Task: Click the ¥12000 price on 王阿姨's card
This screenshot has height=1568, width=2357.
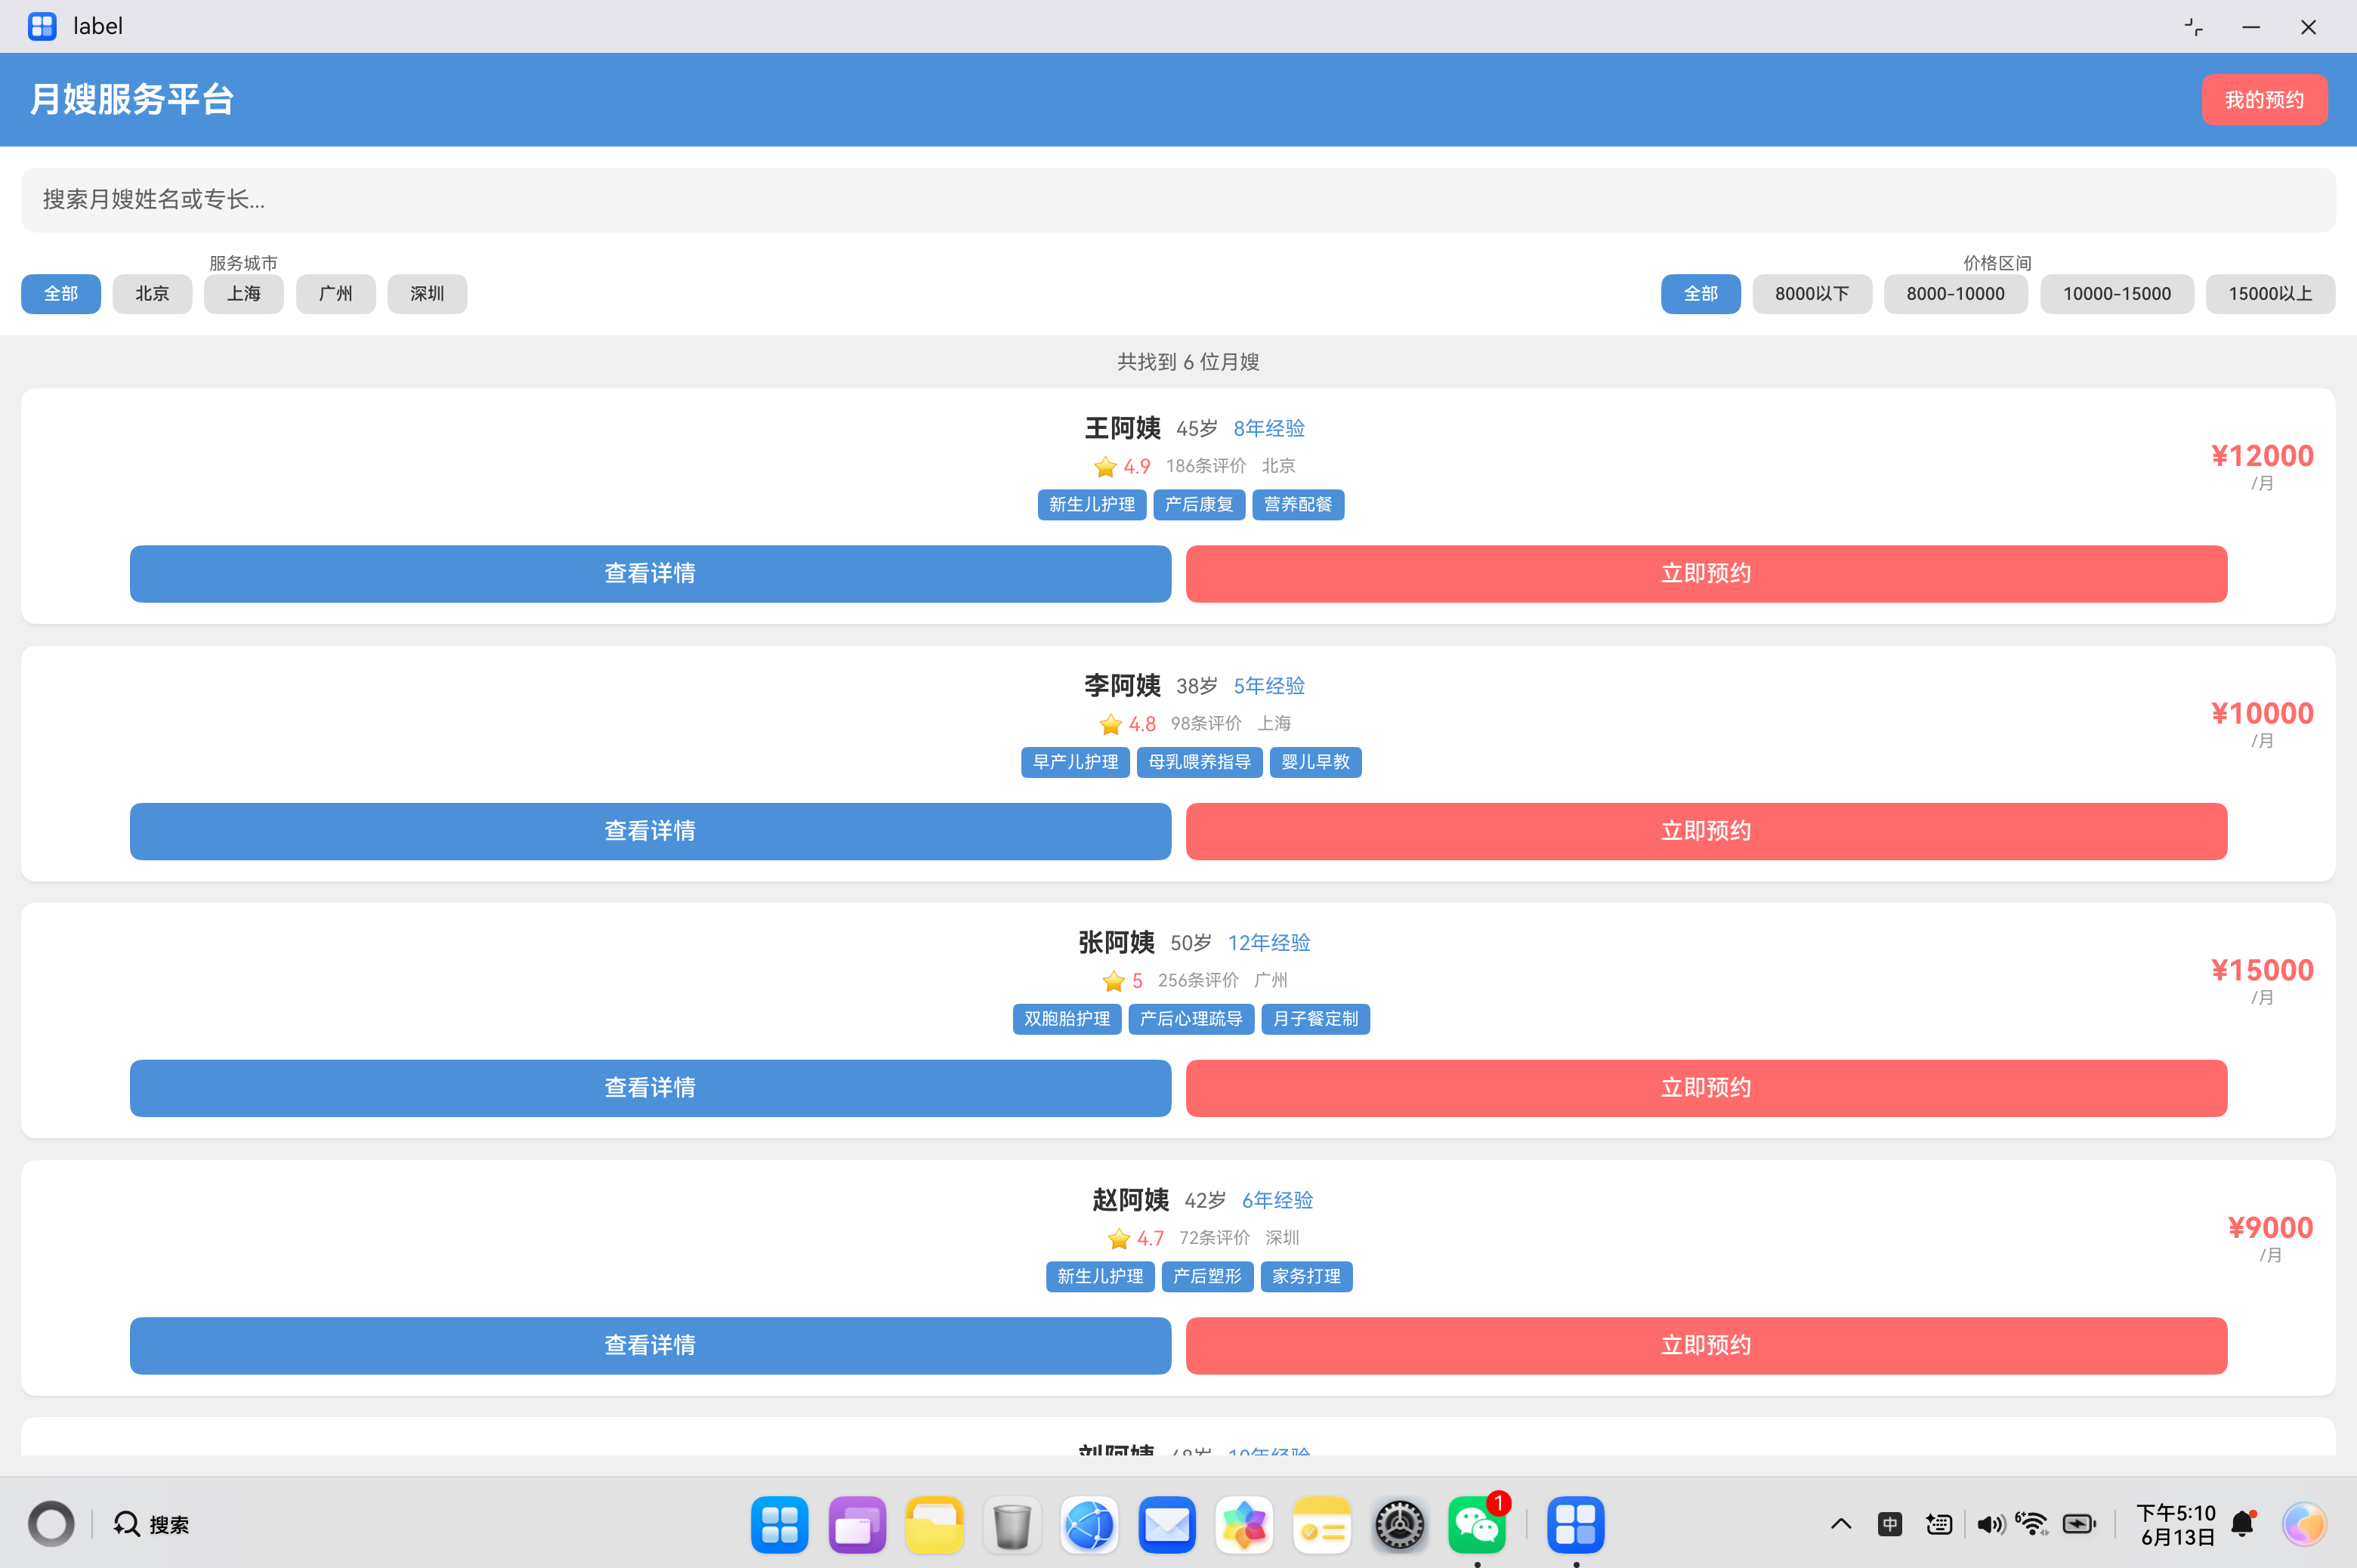Action: point(2262,456)
